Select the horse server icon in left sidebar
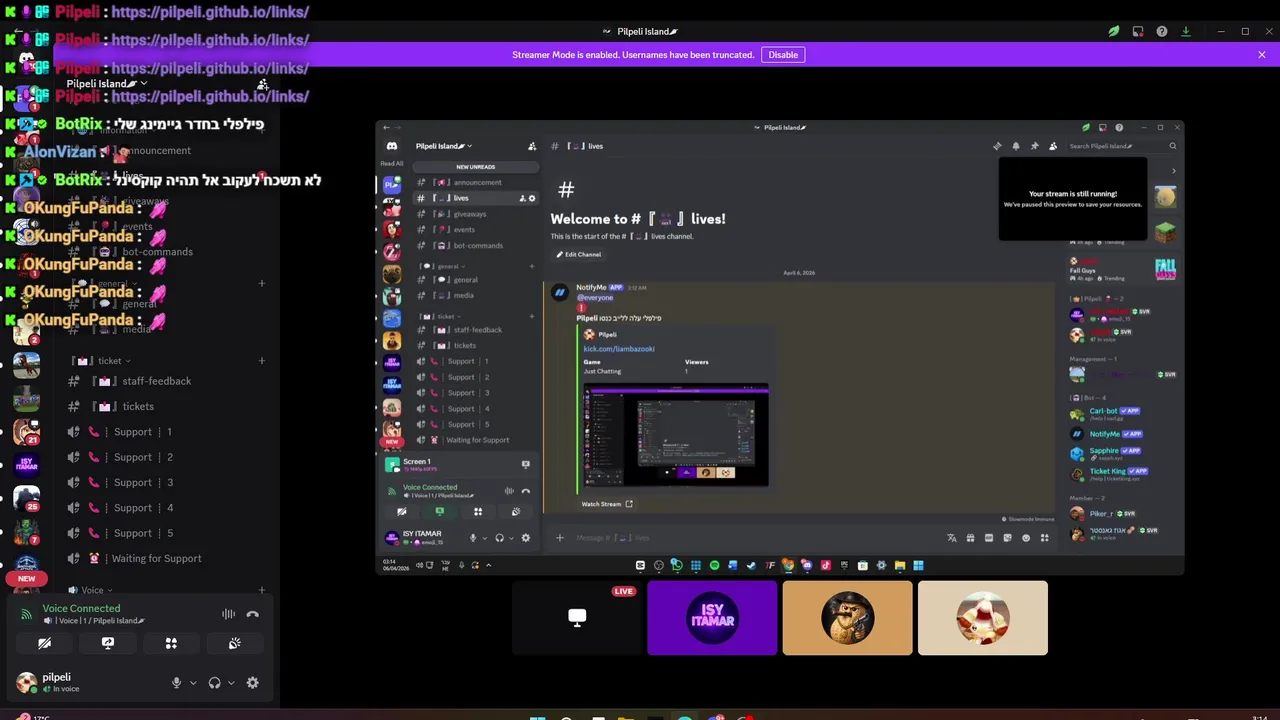 pos(27,365)
